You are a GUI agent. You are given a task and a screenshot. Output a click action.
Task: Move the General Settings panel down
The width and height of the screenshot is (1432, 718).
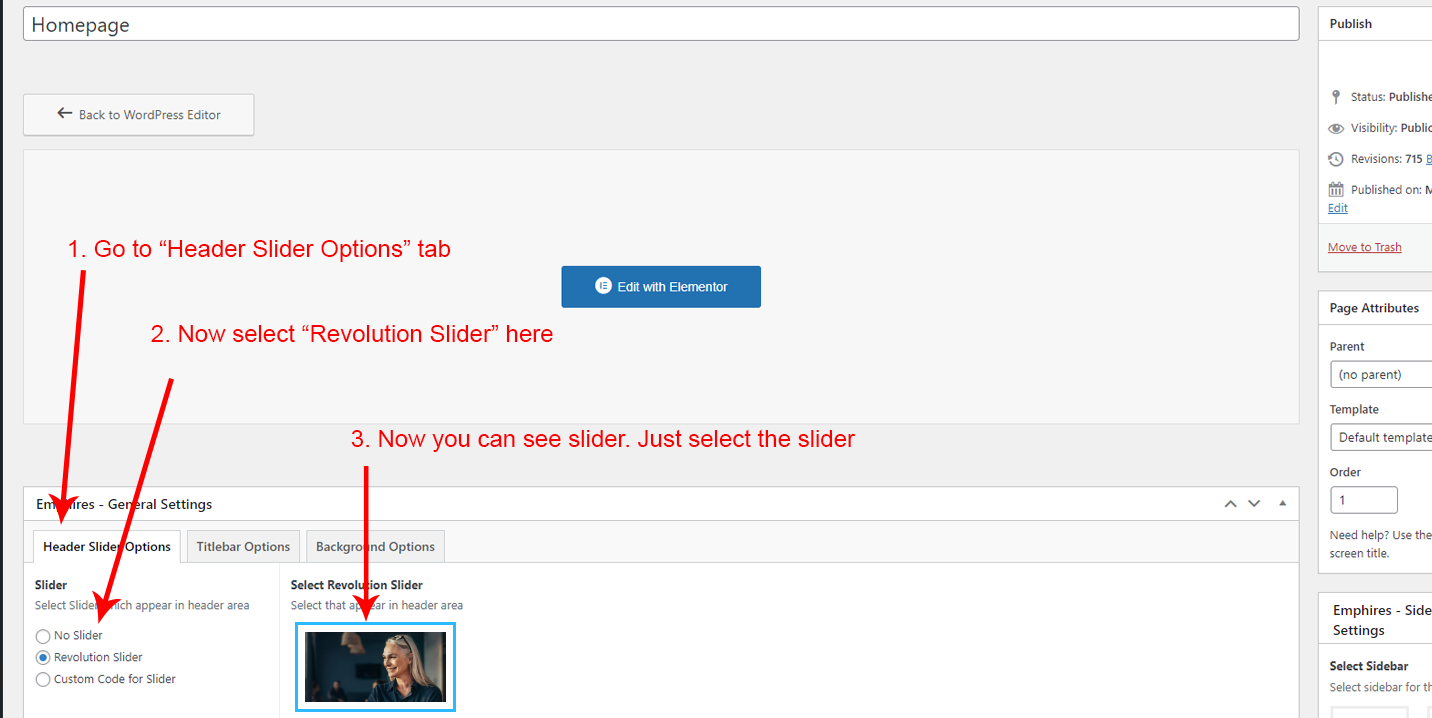(1254, 504)
